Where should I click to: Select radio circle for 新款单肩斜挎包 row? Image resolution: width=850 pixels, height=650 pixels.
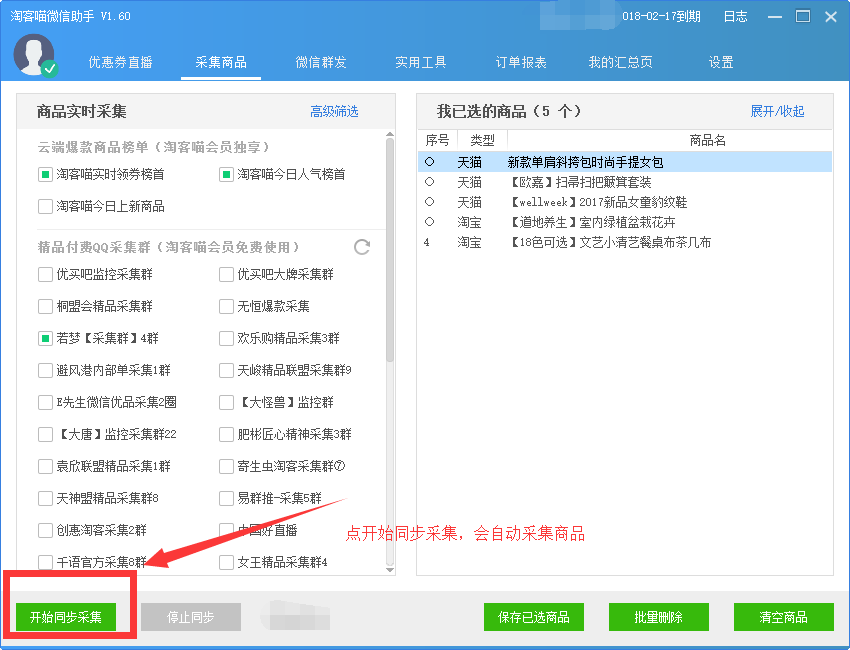pos(429,162)
